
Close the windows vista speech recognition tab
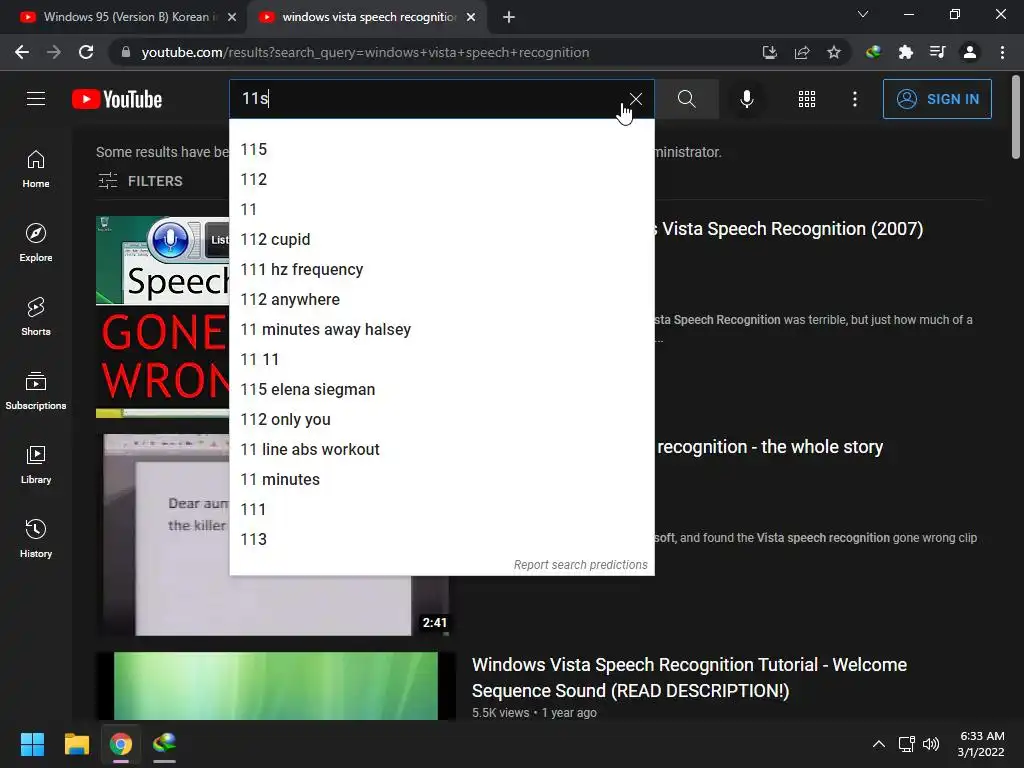(471, 18)
